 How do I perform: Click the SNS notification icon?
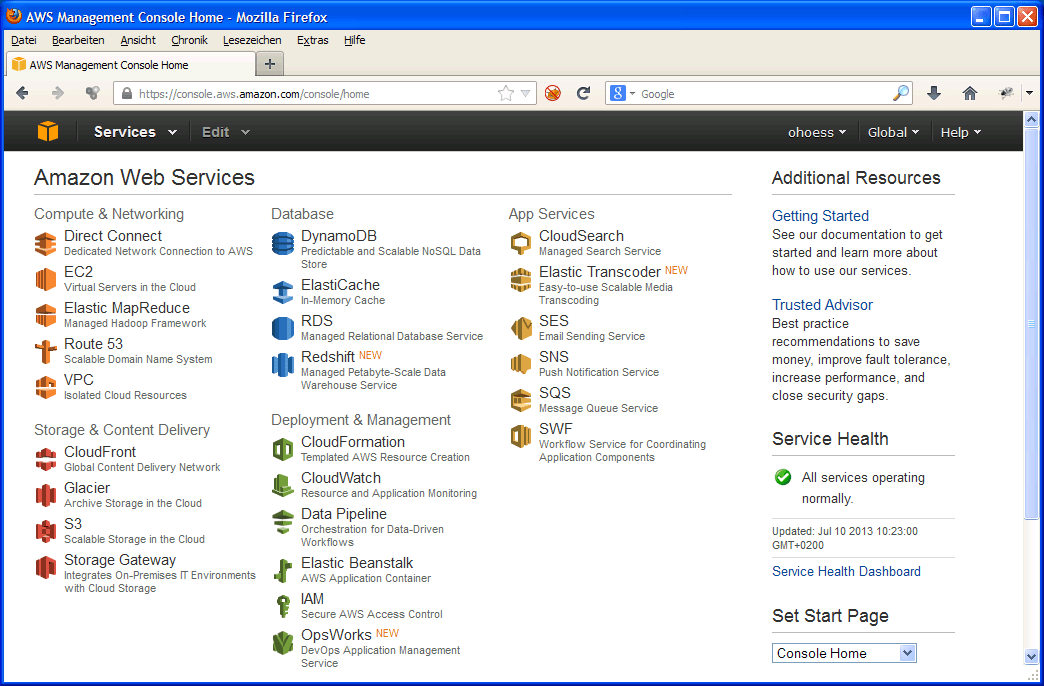click(x=521, y=364)
